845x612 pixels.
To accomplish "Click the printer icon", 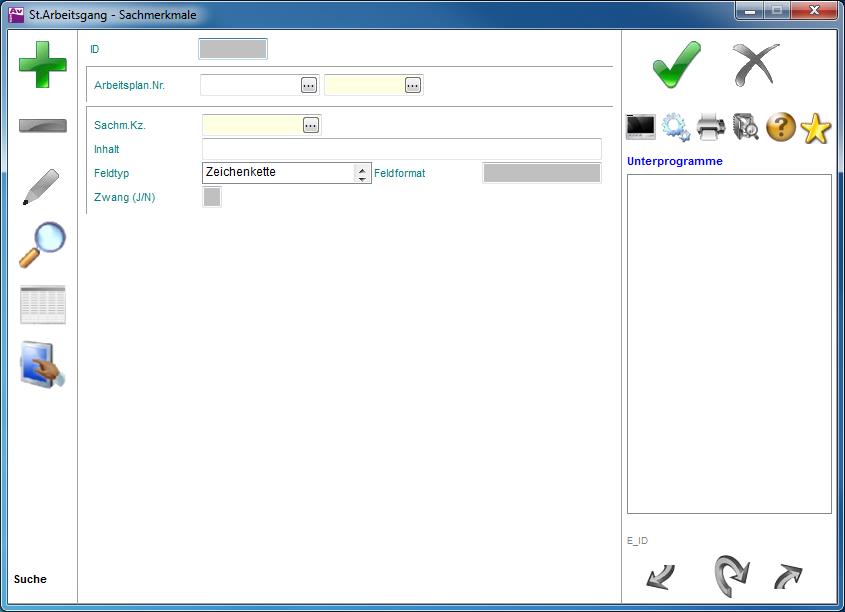I will [x=711, y=127].
